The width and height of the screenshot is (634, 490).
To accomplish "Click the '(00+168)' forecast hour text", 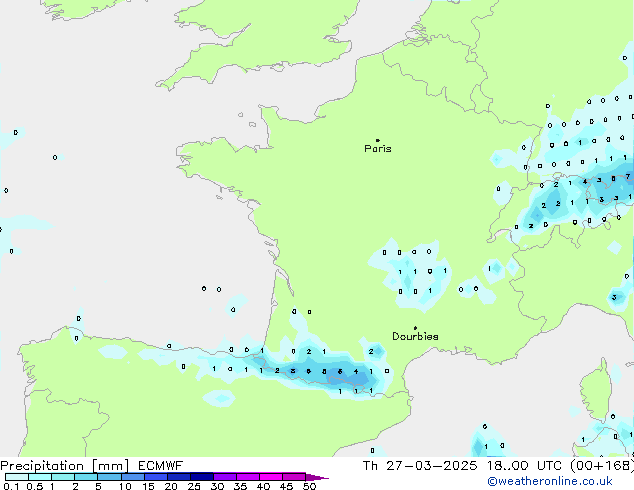I will pos(602,466).
